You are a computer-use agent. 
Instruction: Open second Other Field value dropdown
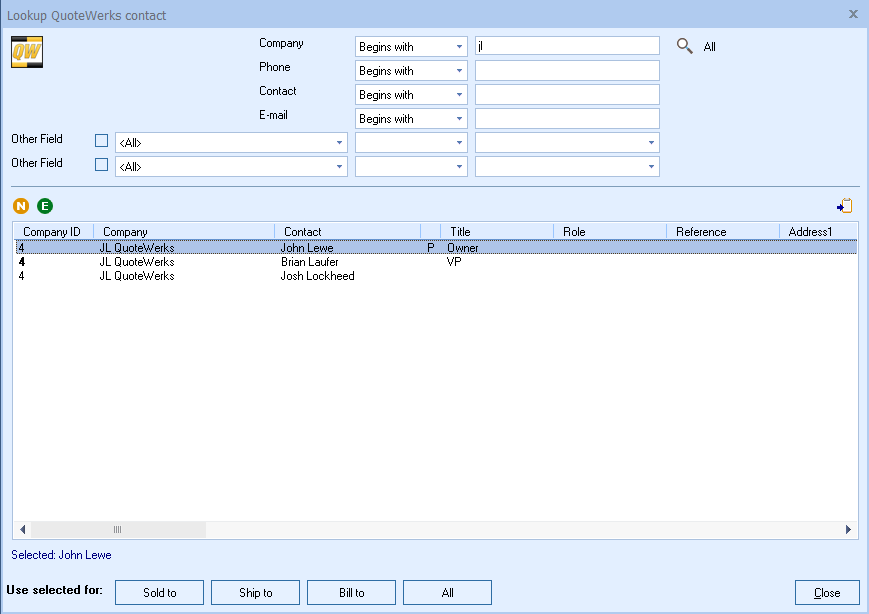click(567, 166)
